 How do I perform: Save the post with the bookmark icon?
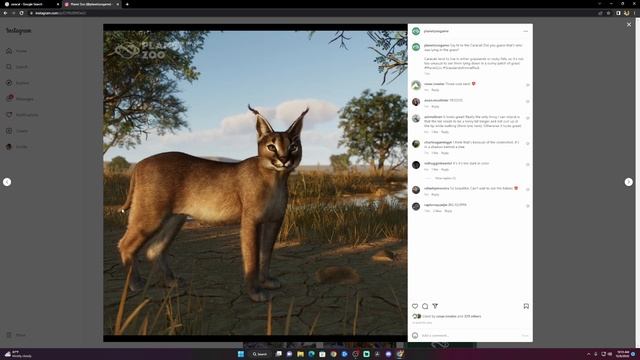[526, 306]
